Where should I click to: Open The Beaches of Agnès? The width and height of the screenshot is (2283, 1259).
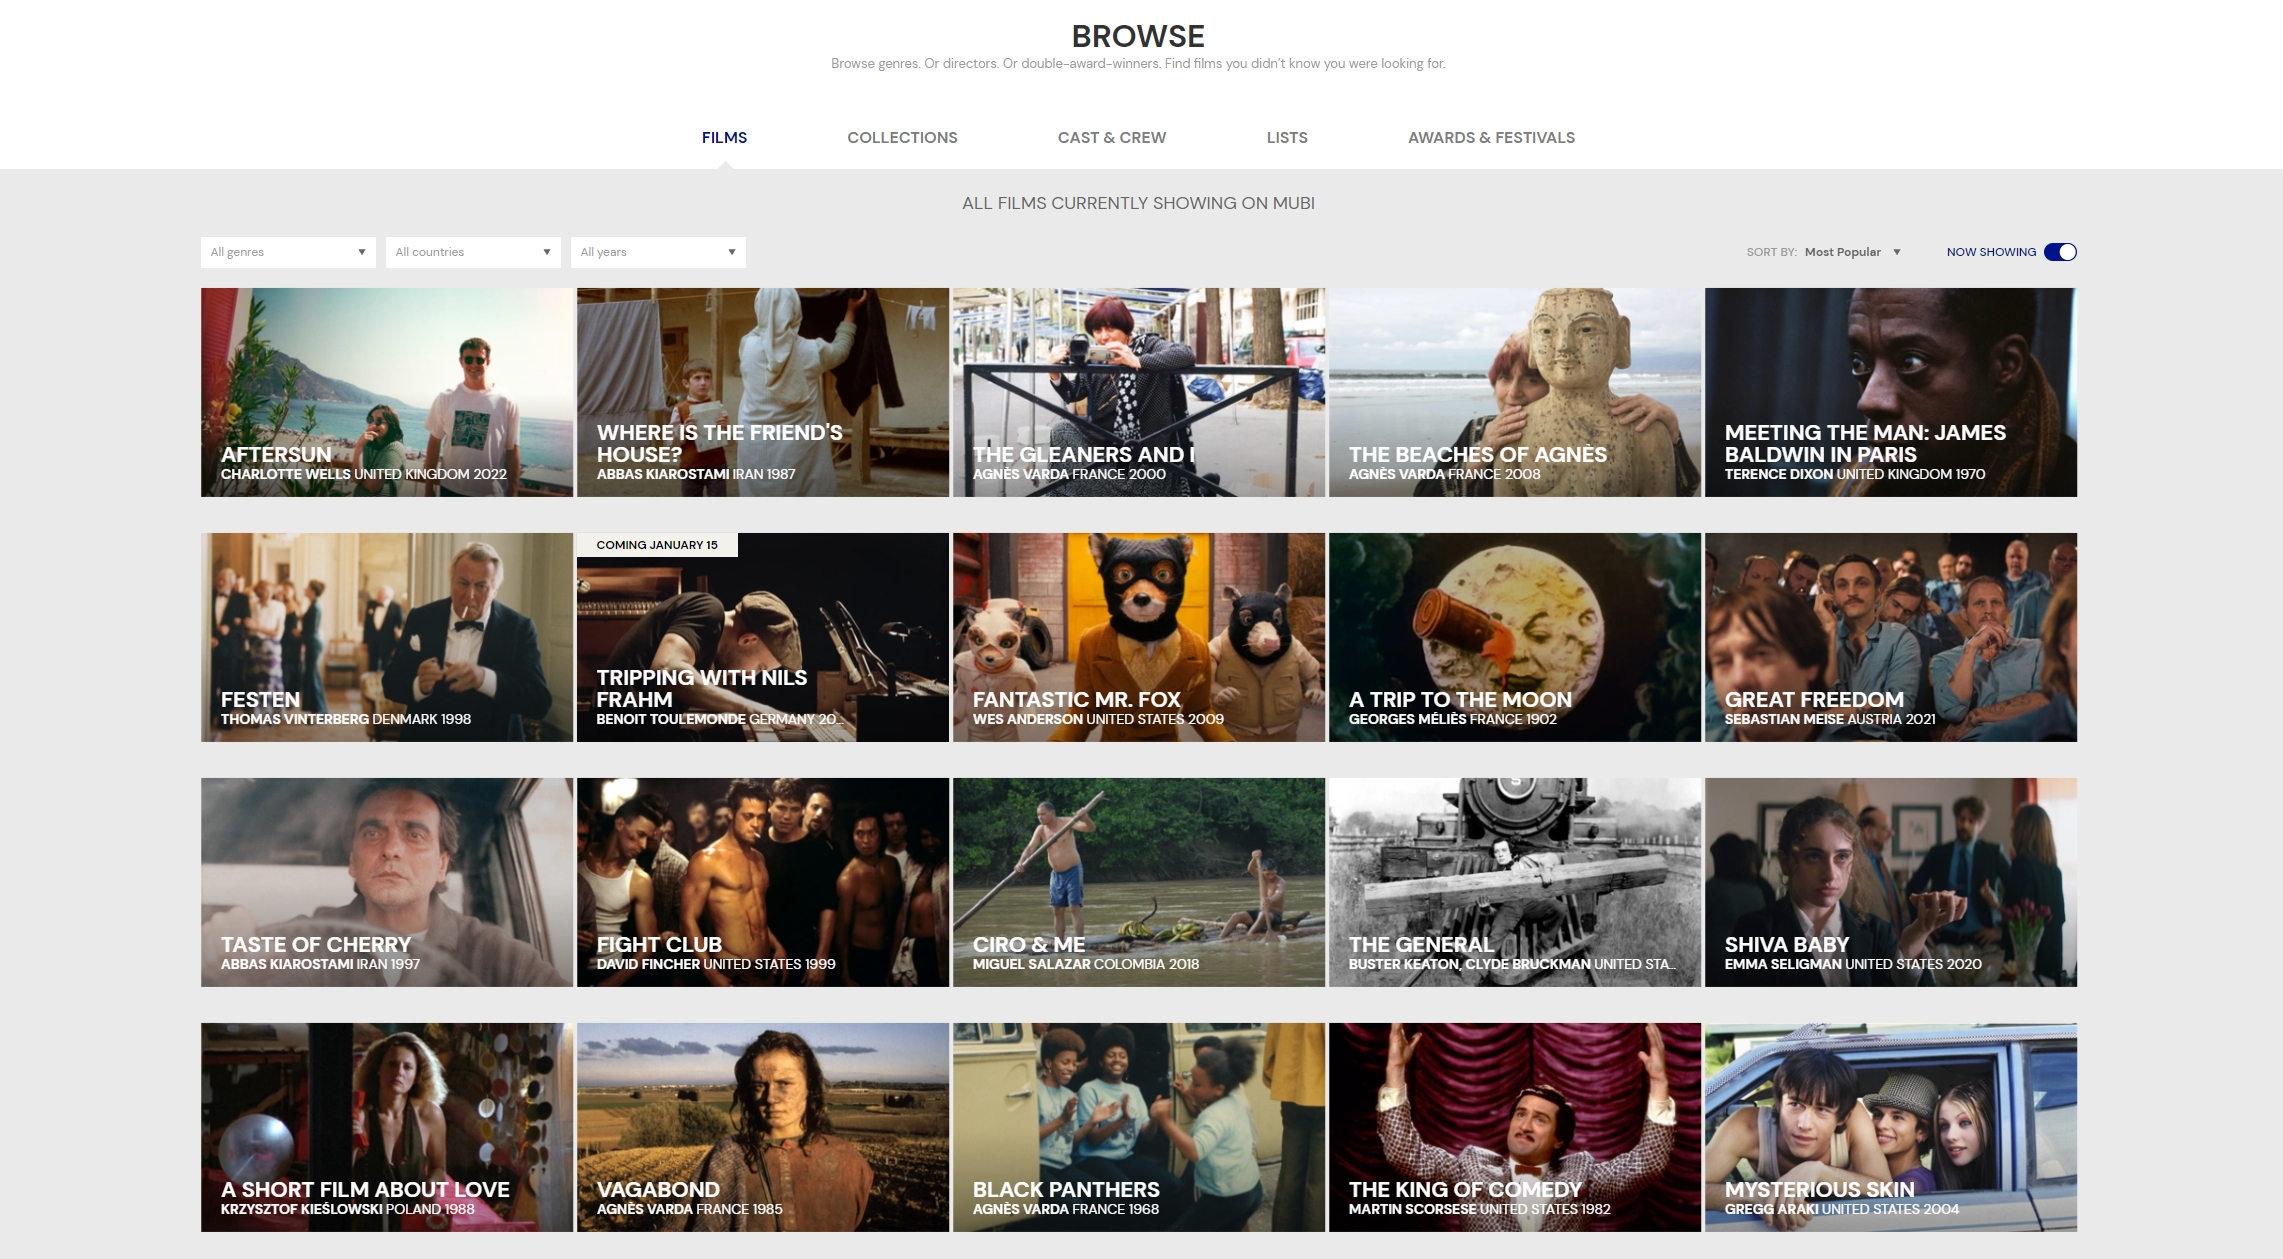point(1514,392)
